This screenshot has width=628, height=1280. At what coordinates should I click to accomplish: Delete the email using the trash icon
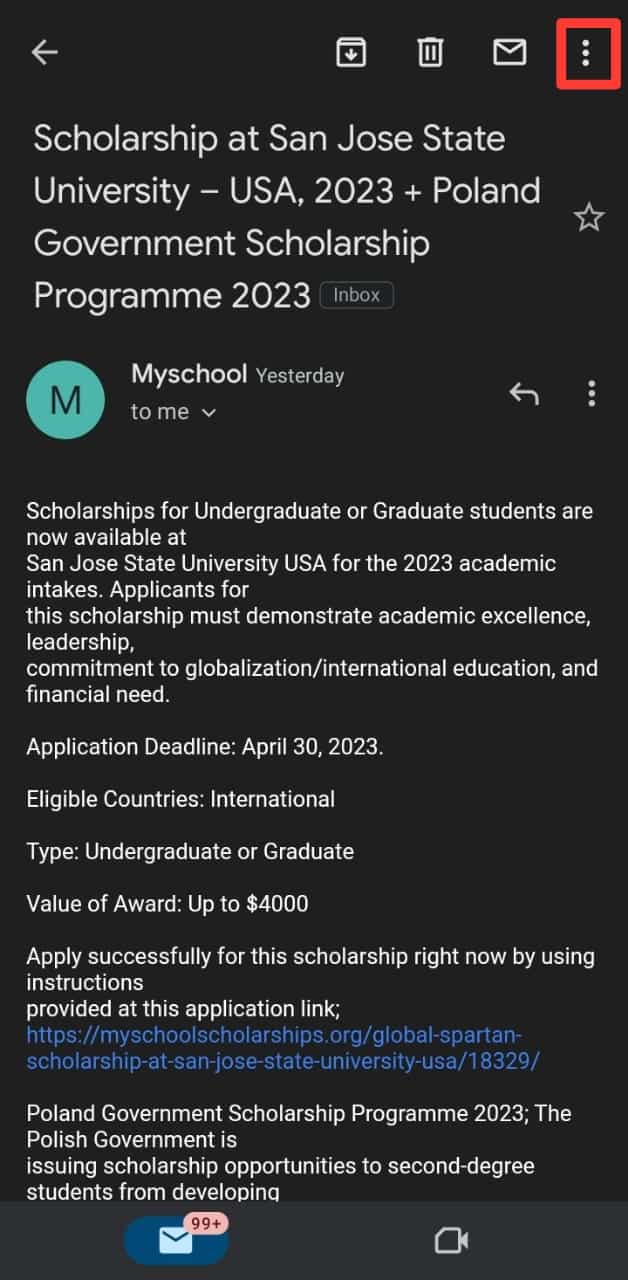tap(430, 52)
